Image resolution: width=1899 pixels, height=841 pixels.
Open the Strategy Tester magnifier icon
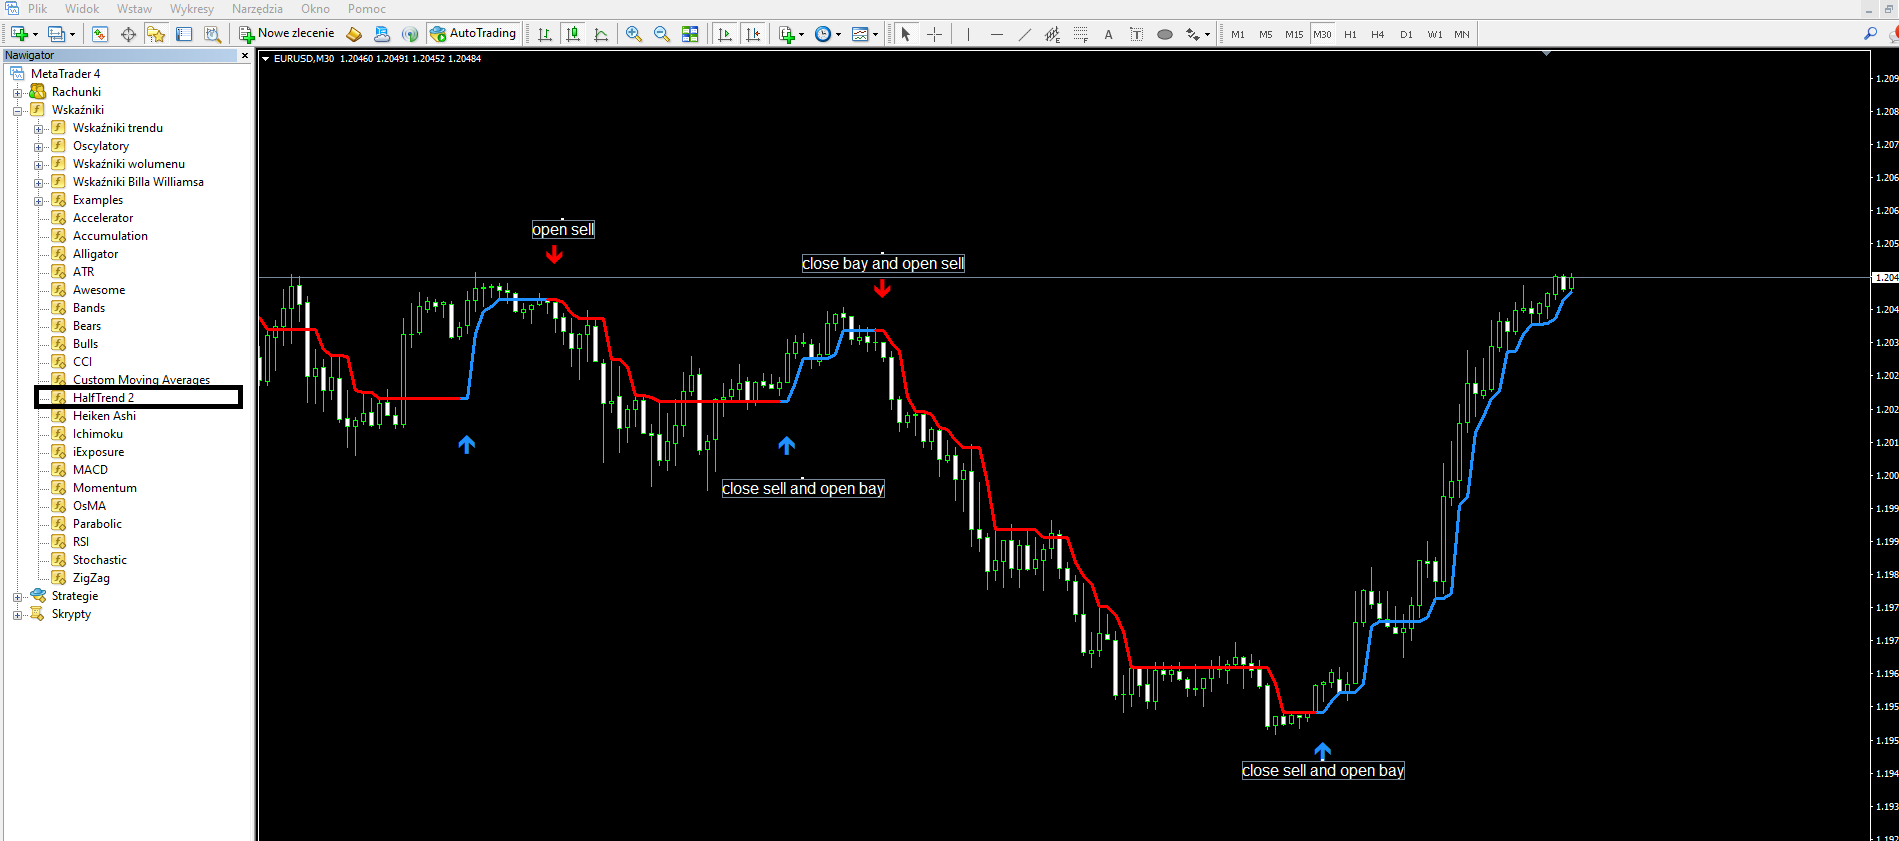tap(212, 34)
